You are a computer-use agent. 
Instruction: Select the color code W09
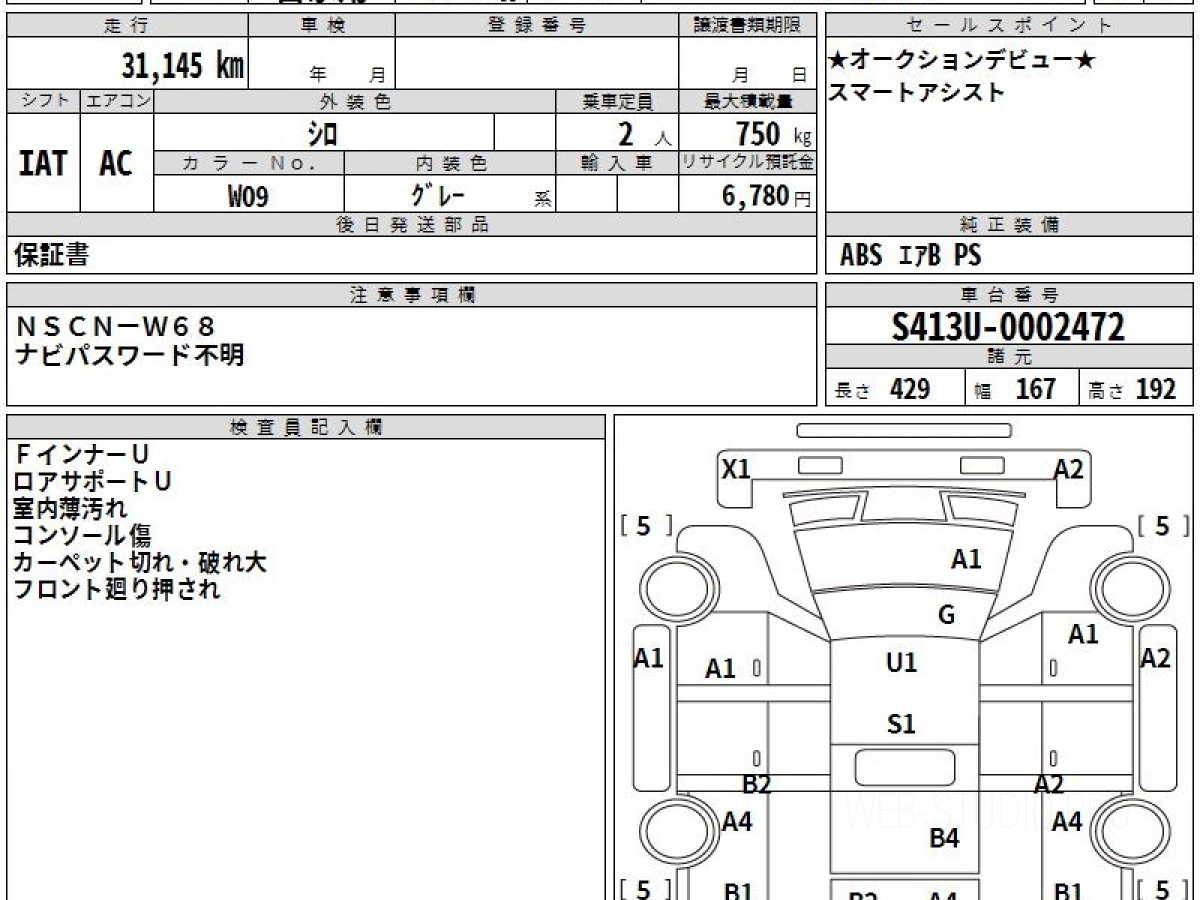point(248,196)
